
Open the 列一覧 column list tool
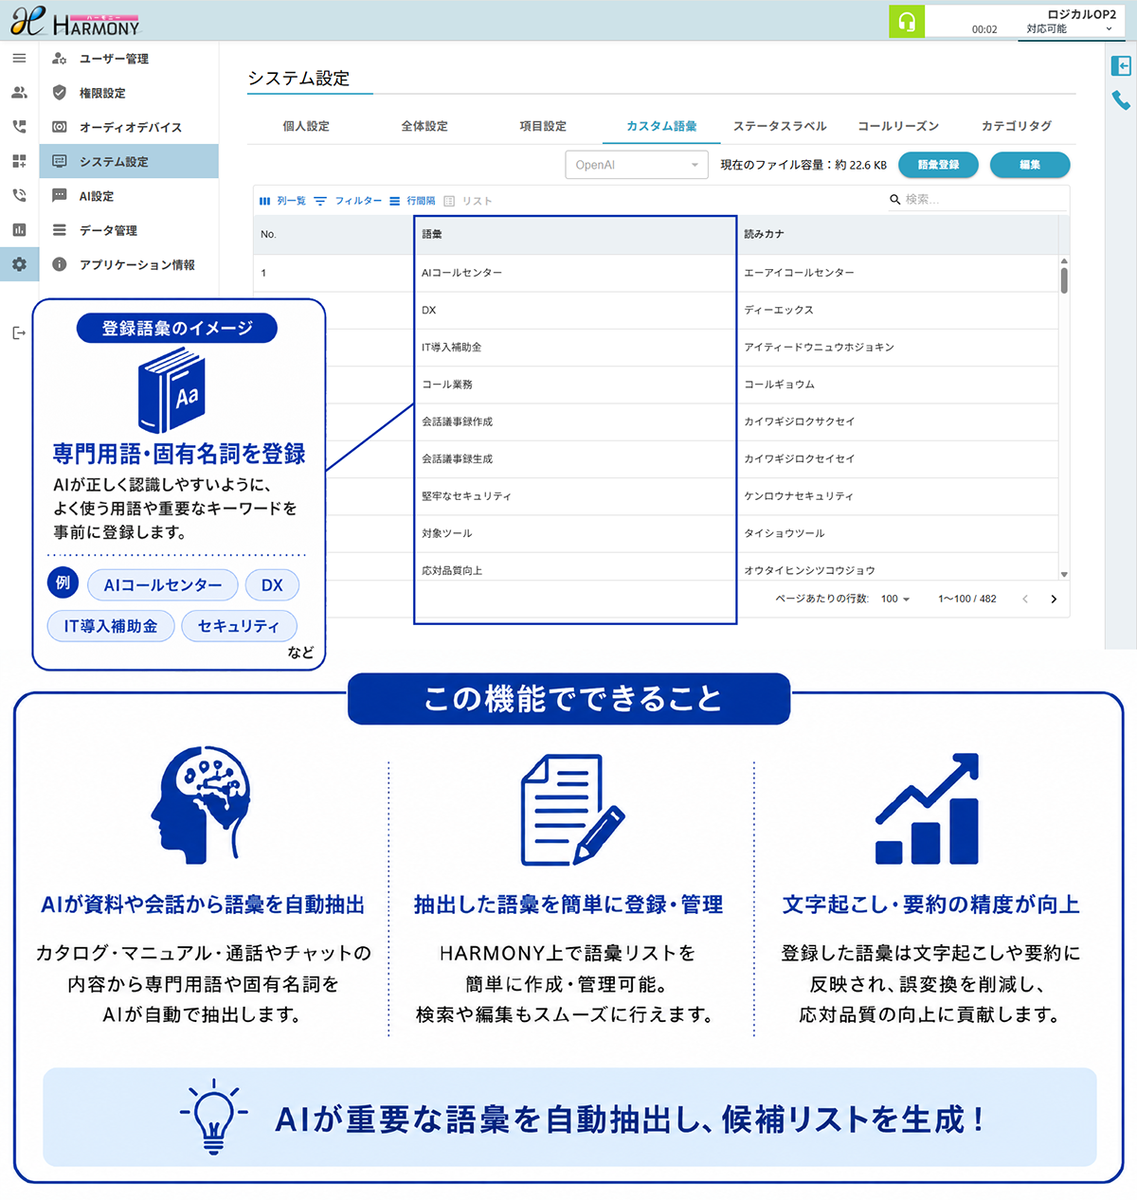[x=282, y=201]
